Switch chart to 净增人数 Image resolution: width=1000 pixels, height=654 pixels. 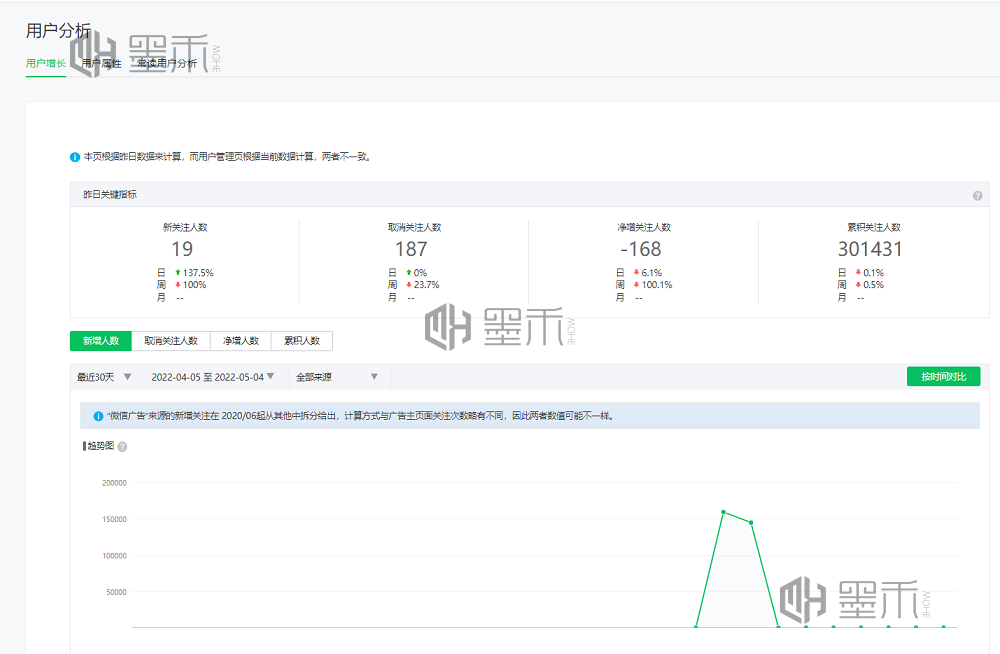click(x=240, y=341)
